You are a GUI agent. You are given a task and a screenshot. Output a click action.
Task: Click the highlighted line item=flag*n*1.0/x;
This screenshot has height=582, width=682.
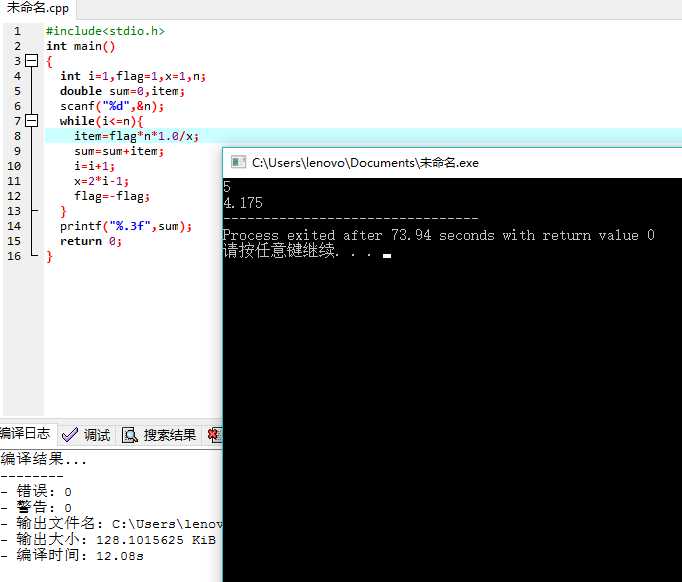pos(137,136)
